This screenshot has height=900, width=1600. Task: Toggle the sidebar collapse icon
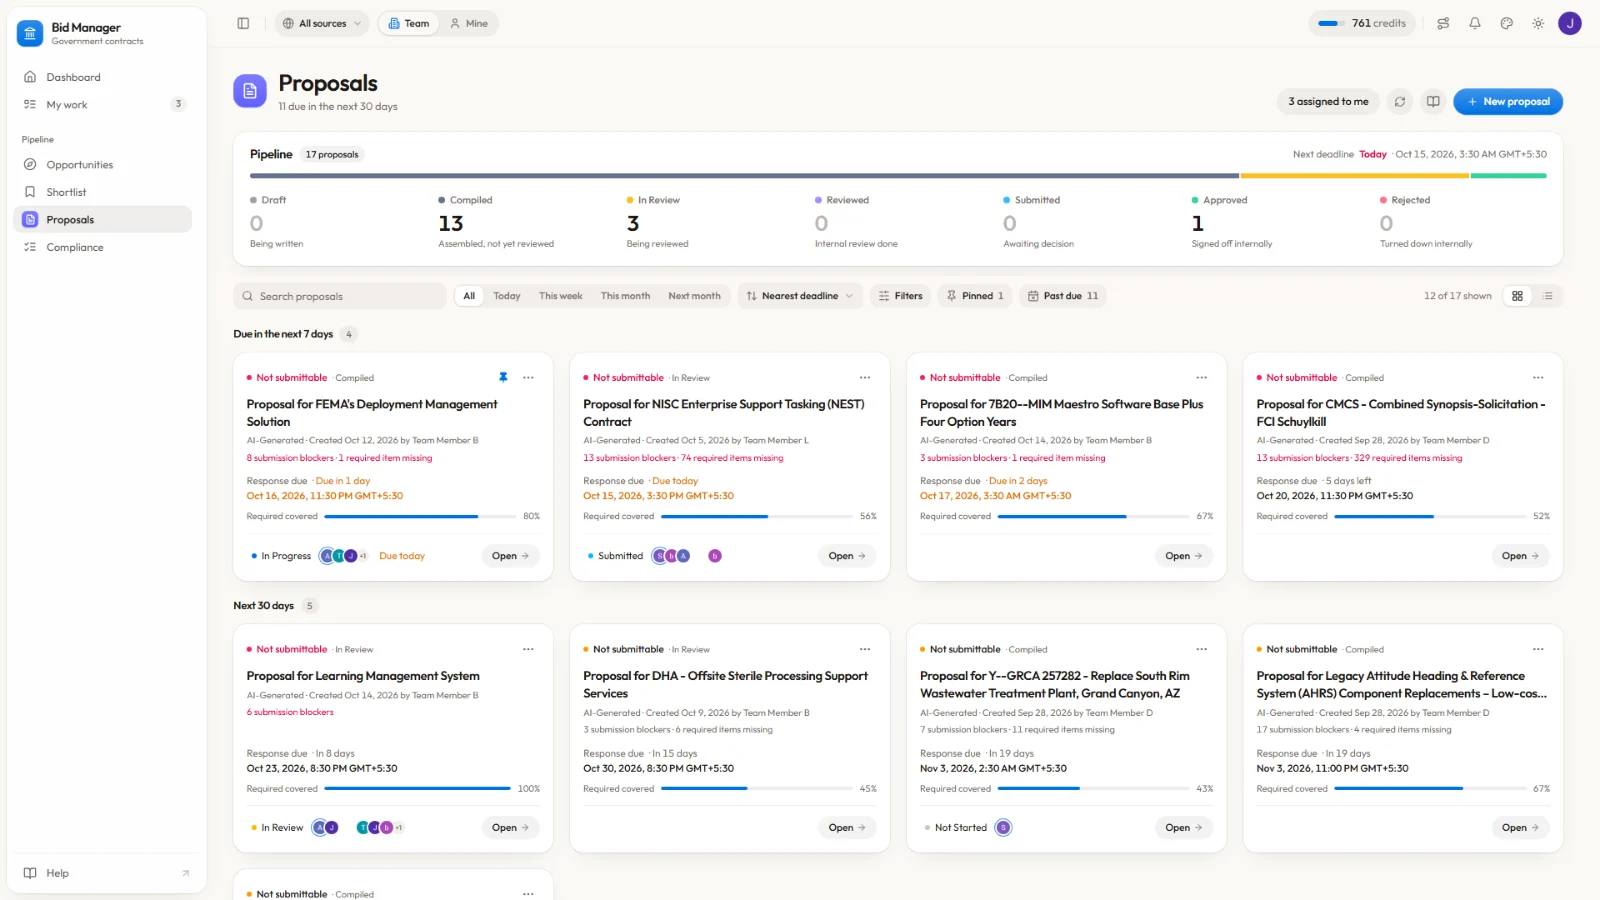(x=243, y=23)
